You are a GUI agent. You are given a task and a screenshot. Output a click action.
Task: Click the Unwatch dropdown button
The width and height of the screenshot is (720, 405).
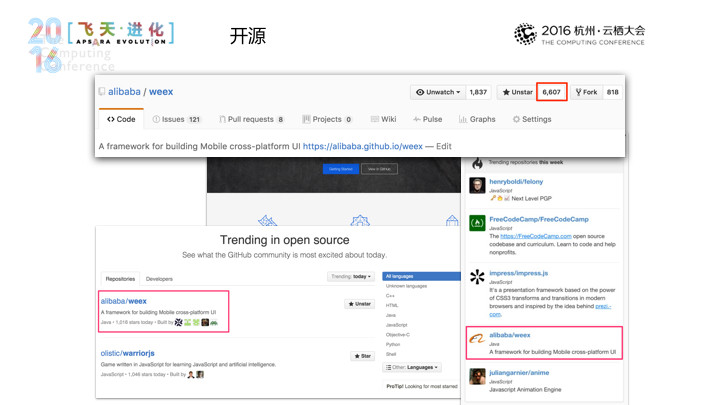pyautogui.click(x=438, y=92)
